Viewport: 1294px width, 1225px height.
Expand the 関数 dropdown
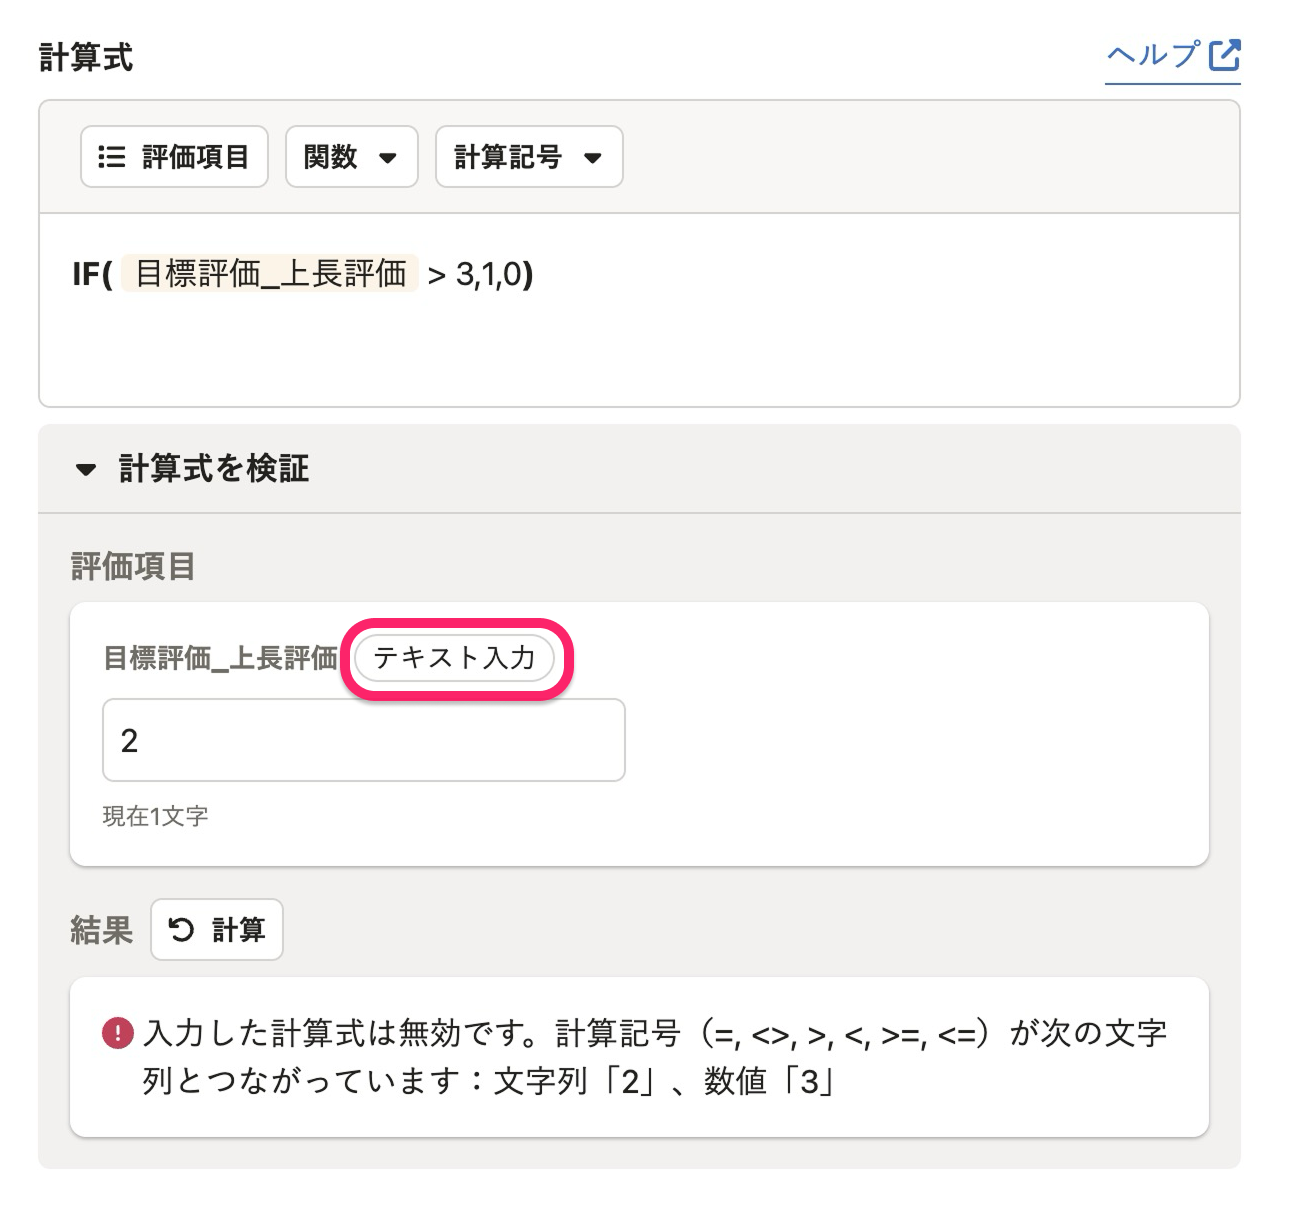click(x=351, y=157)
